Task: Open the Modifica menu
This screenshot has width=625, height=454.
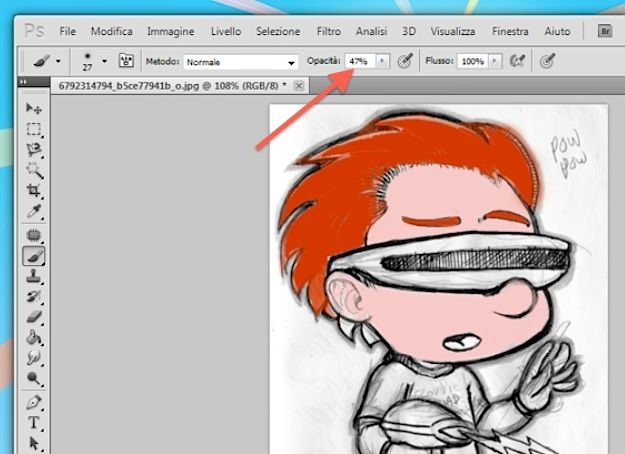Action: [x=112, y=31]
